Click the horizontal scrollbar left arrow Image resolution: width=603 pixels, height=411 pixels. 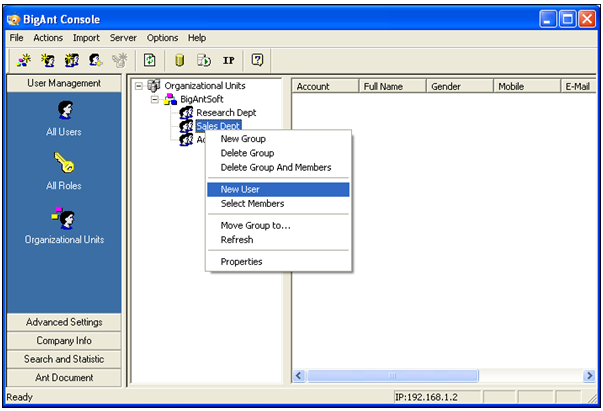pyautogui.click(x=299, y=376)
